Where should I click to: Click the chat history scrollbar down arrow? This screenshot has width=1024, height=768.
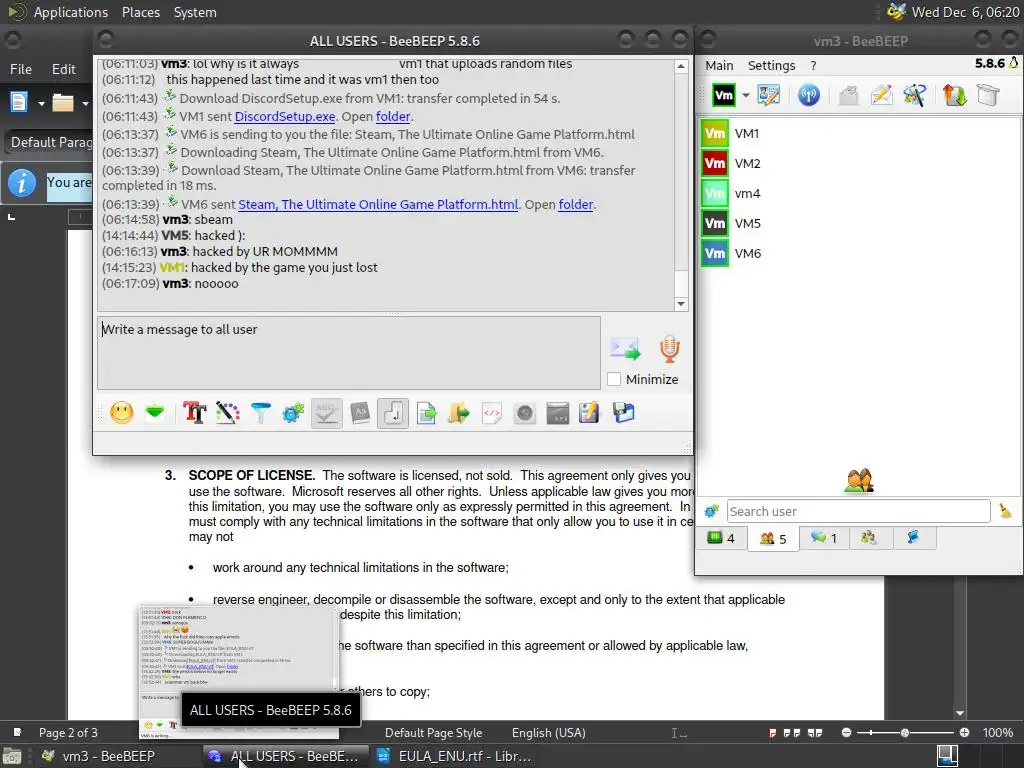click(681, 304)
